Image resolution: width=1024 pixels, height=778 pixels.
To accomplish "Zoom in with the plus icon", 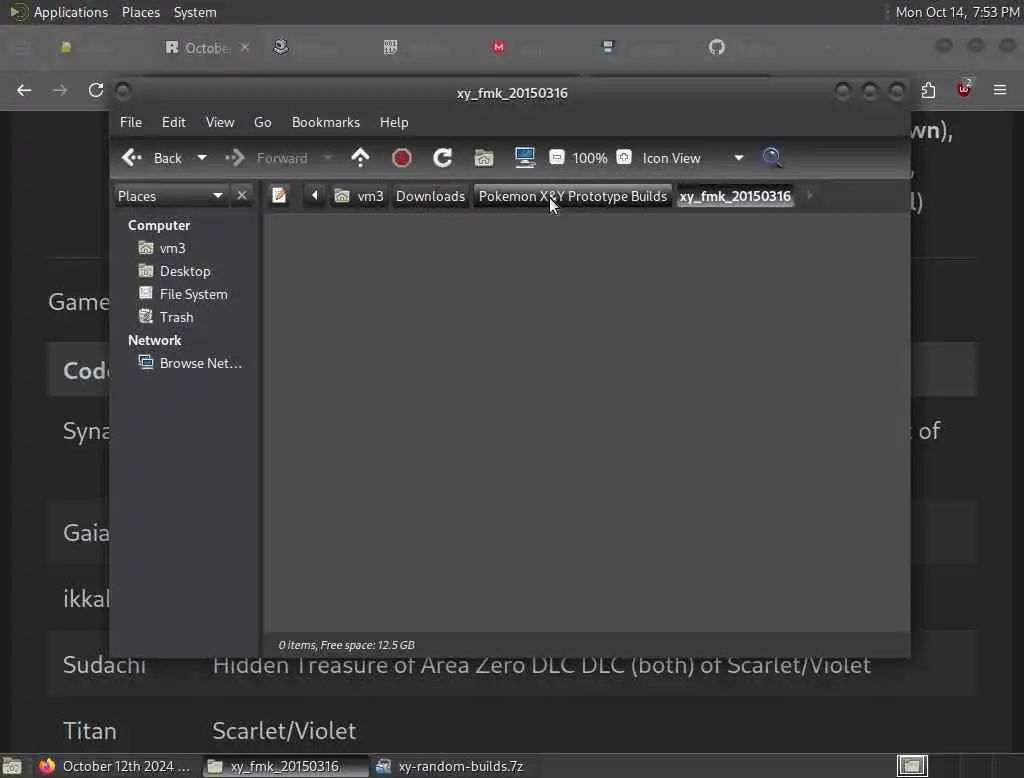I will click(x=624, y=157).
